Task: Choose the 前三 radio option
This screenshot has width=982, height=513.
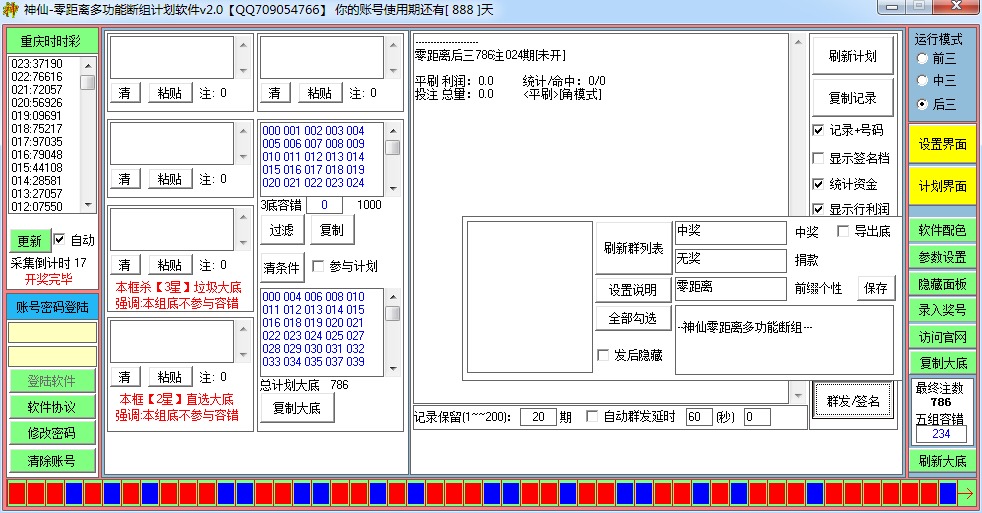Action: tap(922, 58)
